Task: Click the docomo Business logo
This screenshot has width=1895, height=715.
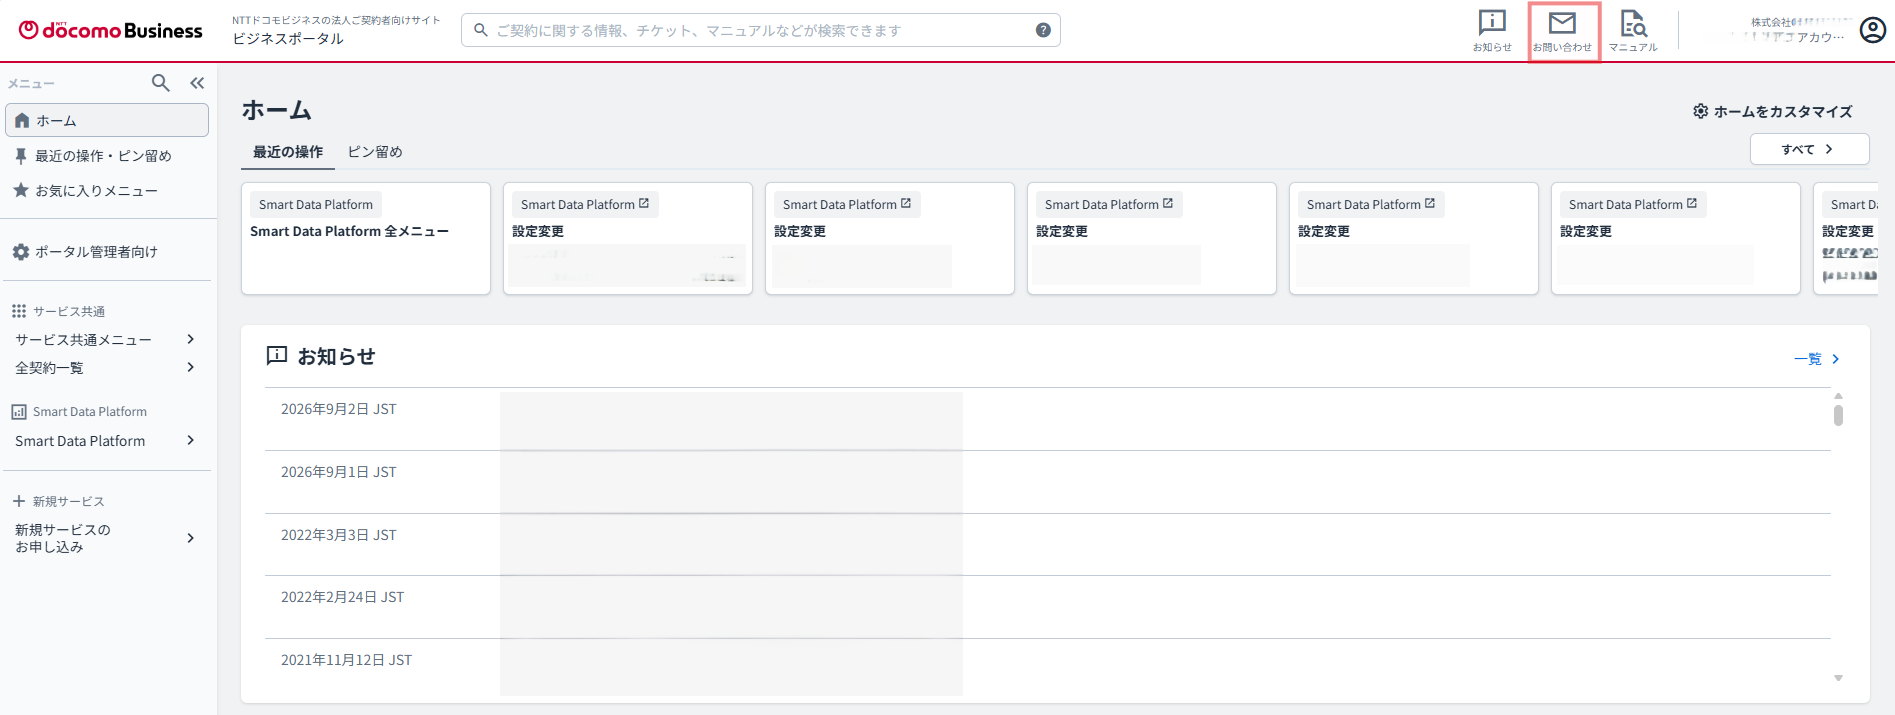Action: [111, 31]
